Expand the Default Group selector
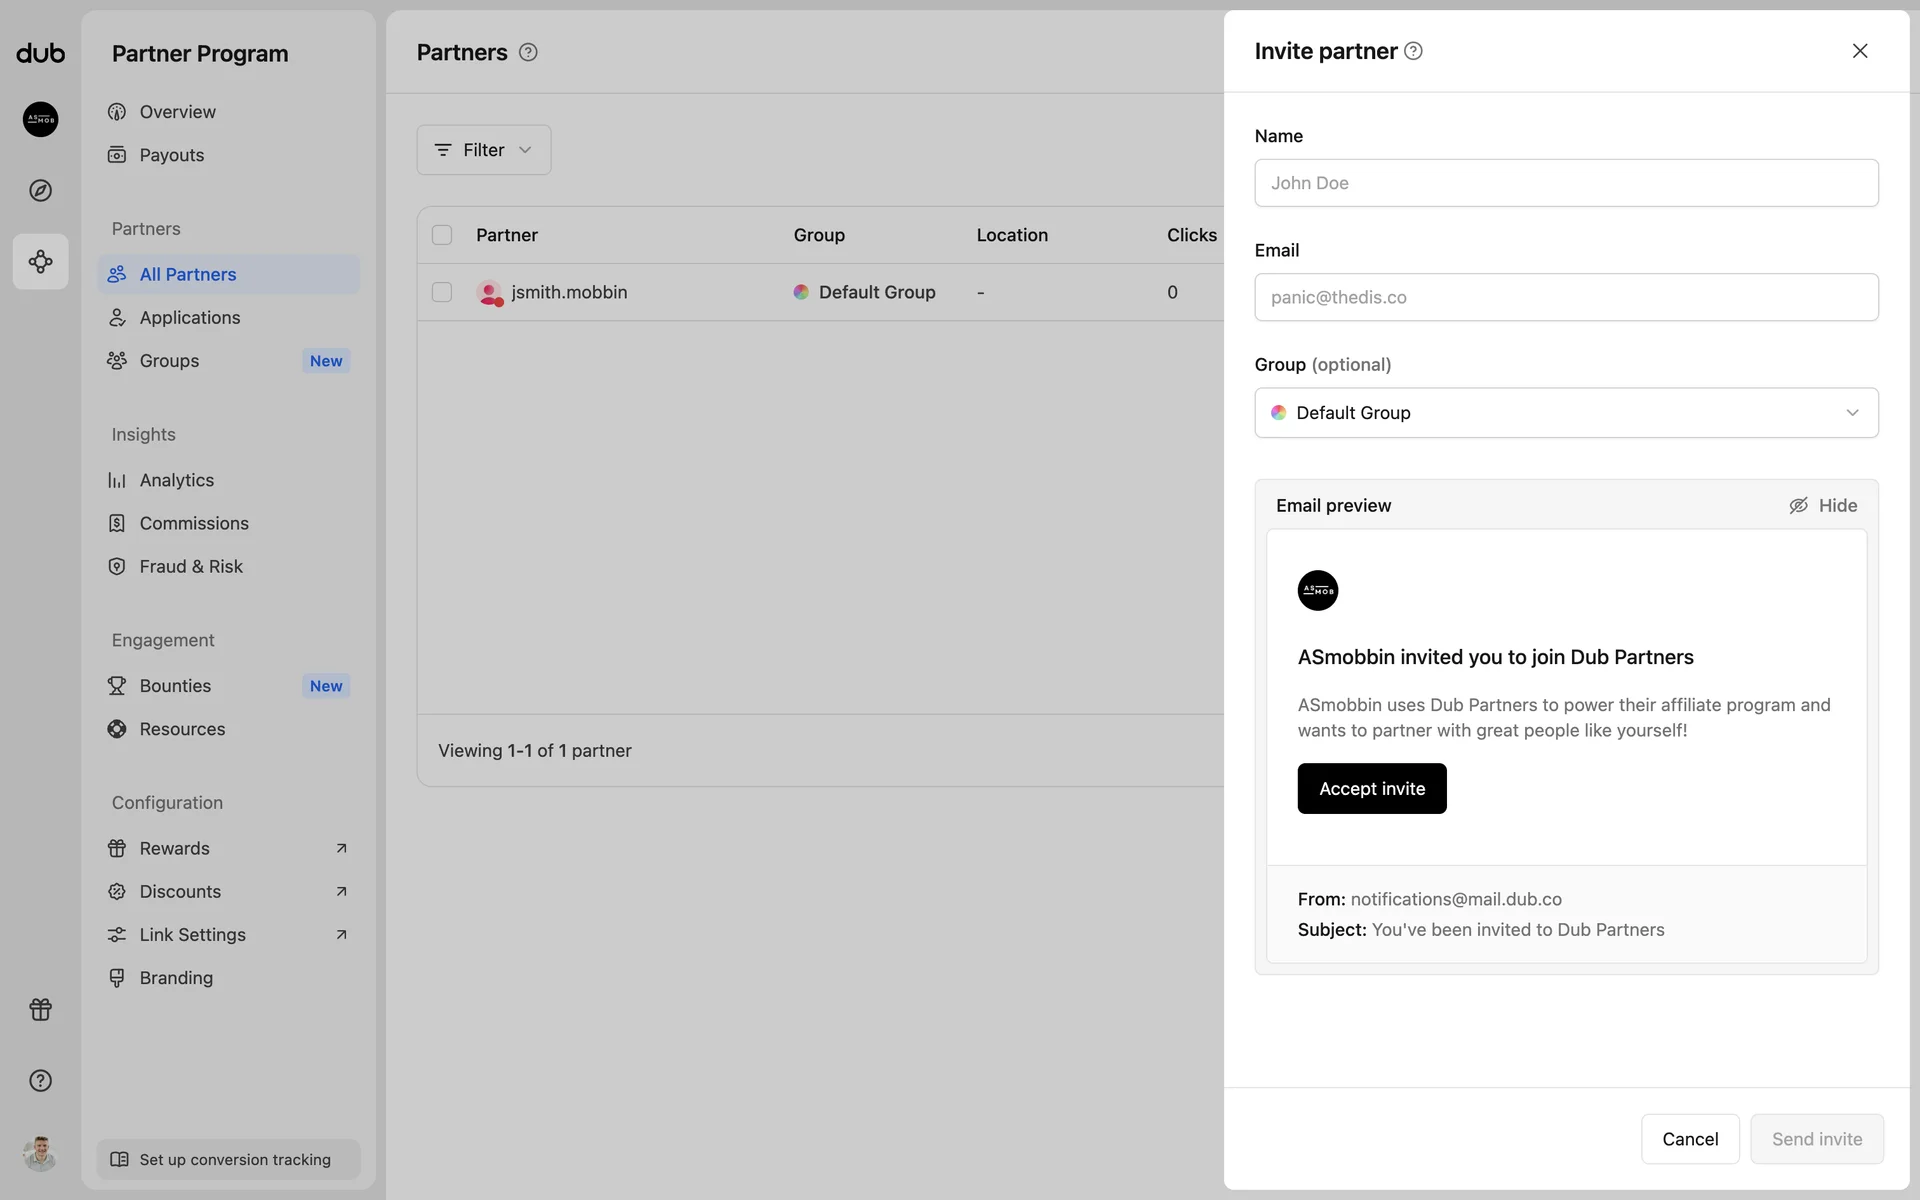The width and height of the screenshot is (1920, 1200). 1566,413
